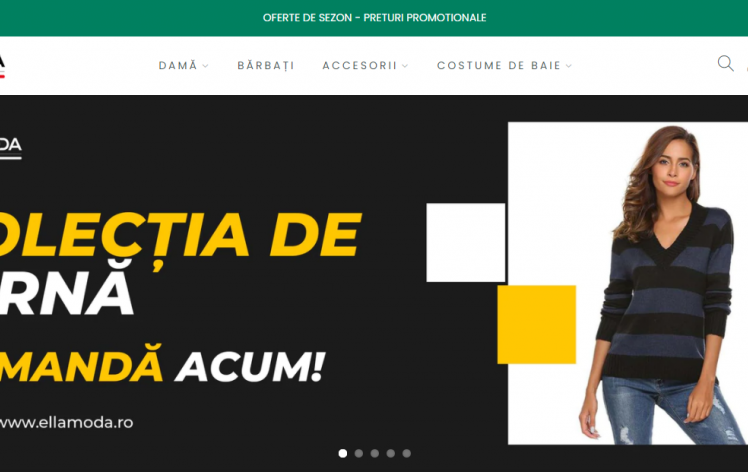Select the first carousel dot
Viewport: 748px width, 472px height.
[x=343, y=453]
